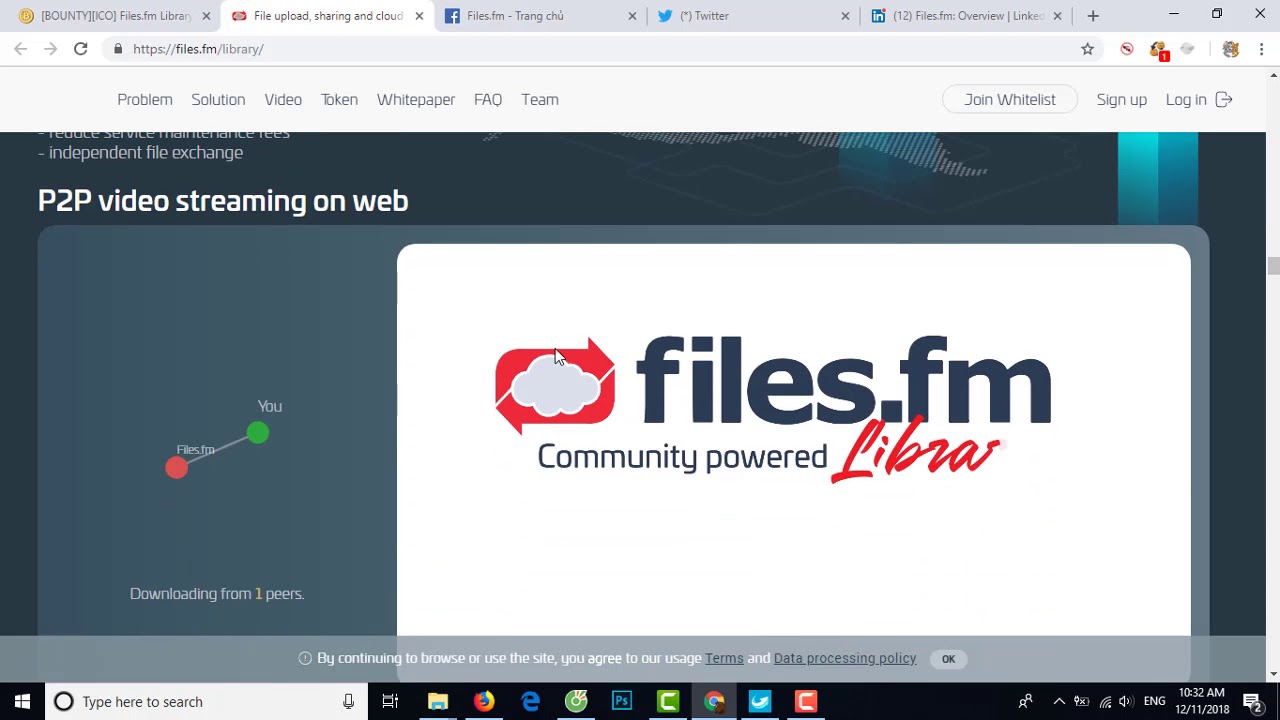Click the browser forward arrow
1280x720 pixels.
click(x=50, y=49)
